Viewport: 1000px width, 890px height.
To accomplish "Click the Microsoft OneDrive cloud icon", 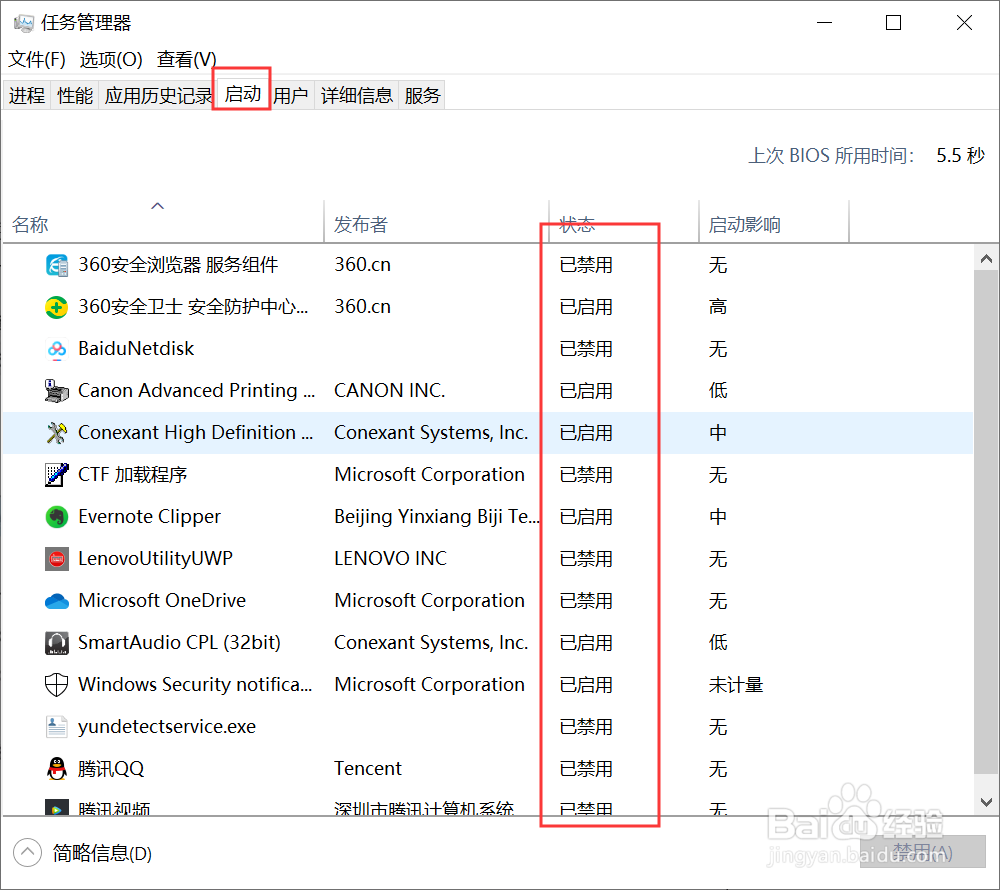I will click(x=57, y=601).
